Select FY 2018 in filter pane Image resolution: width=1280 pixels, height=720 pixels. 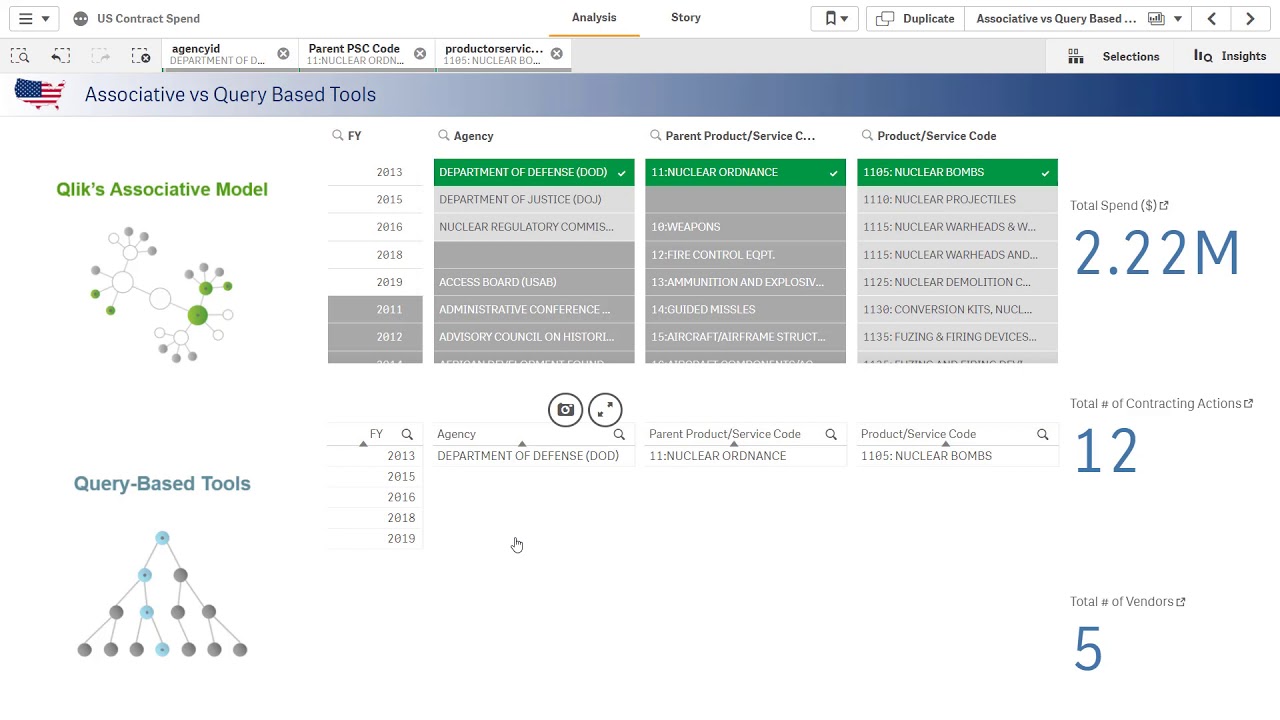click(x=375, y=254)
